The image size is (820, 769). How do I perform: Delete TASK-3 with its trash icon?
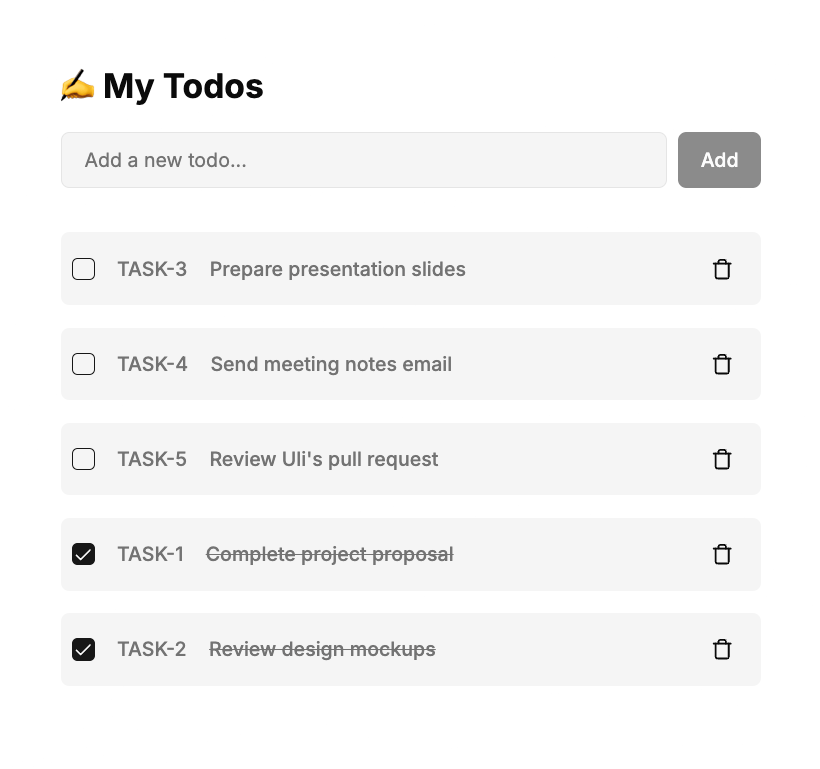tap(722, 269)
